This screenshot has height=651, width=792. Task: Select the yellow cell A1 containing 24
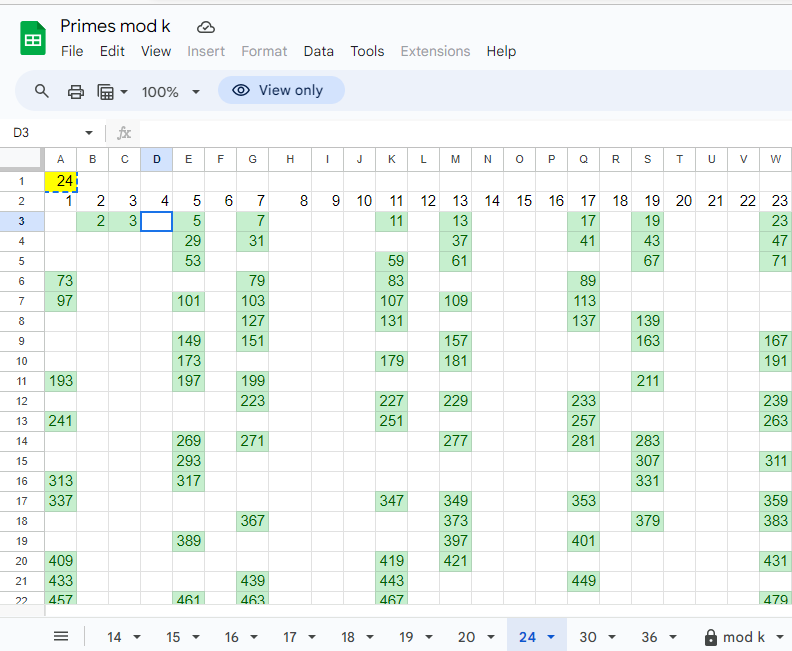point(61,181)
